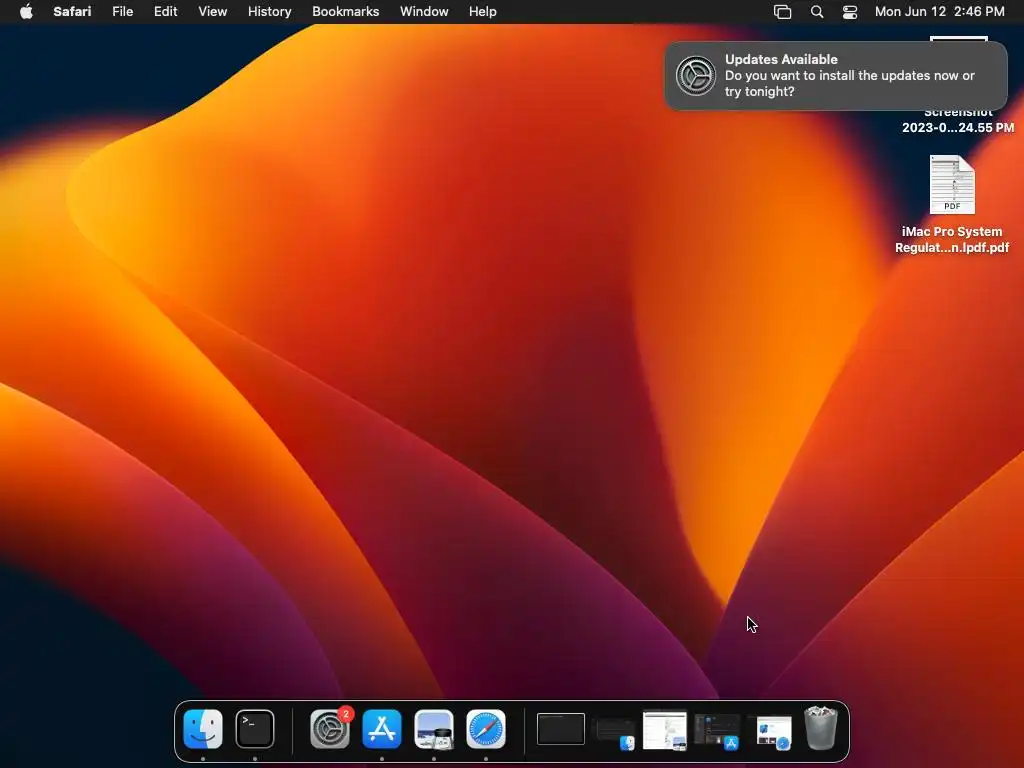Restore the minimized Preview window in the Dock
Viewport: 1024px width, 768px height.
(x=665, y=730)
